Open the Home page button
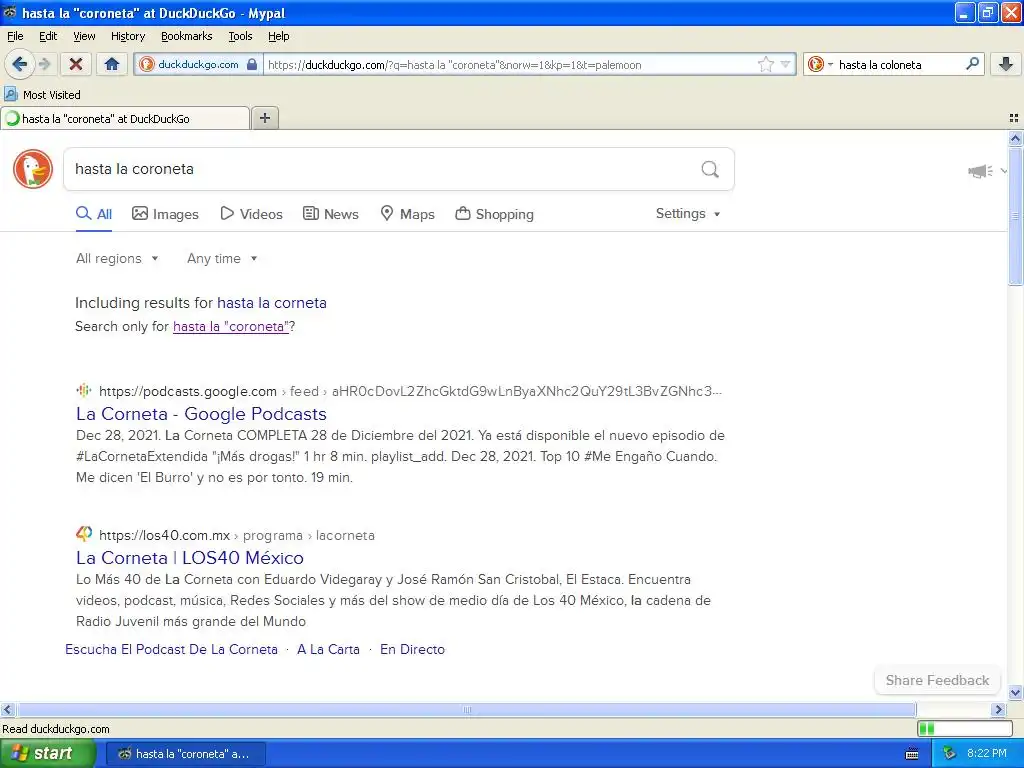 point(112,64)
